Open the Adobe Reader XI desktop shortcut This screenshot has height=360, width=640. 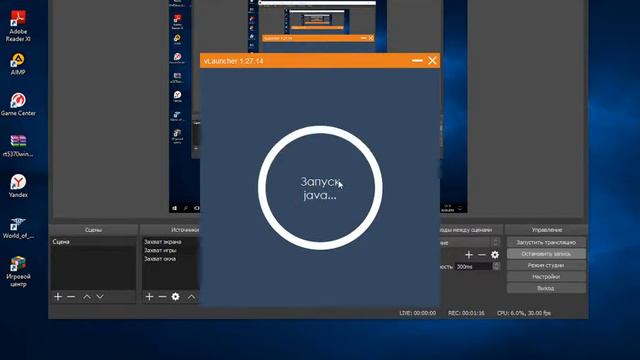(x=18, y=26)
